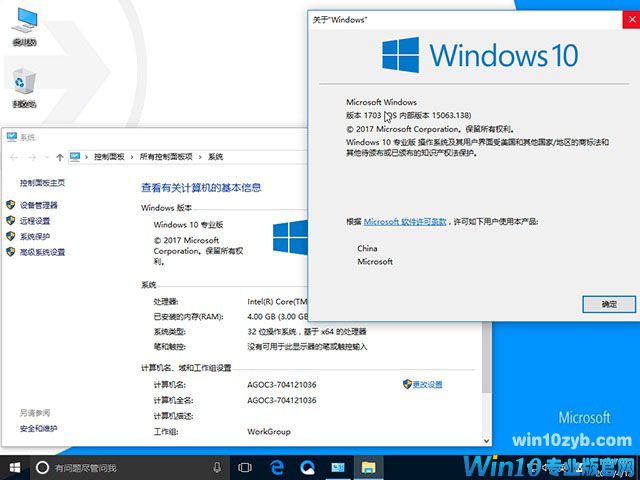This screenshot has height=480, width=640.
Task: Go forward in the System window
Action: [32, 157]
